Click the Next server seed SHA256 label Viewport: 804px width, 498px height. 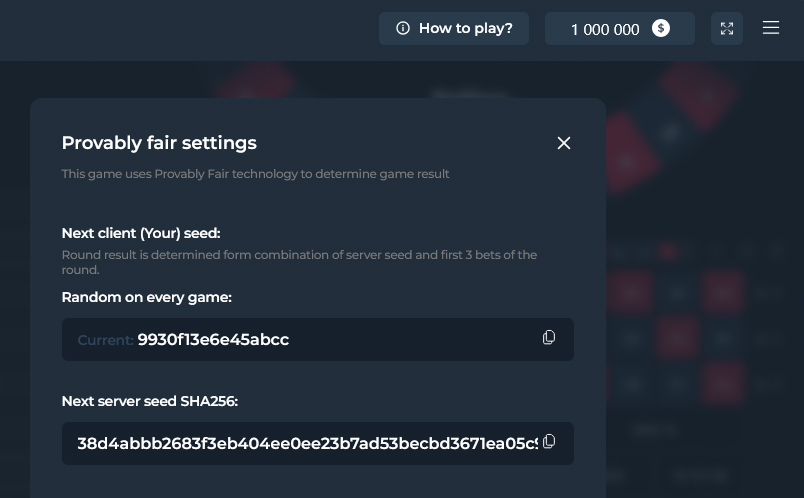(x=150, y=401)
